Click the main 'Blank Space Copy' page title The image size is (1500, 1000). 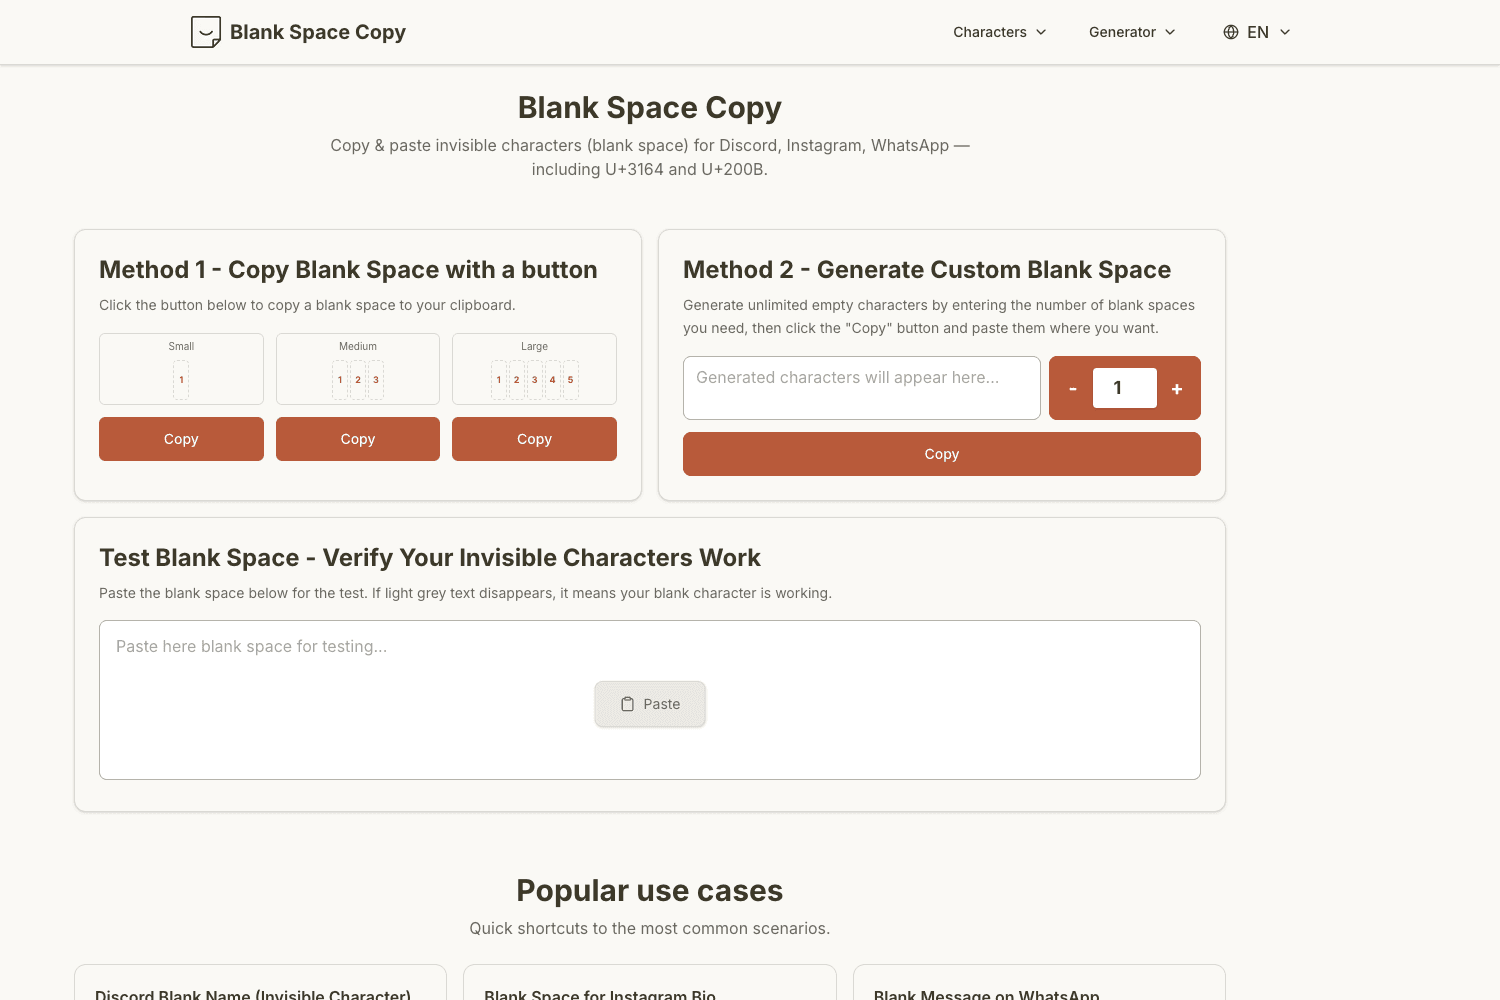pyautogui.click(x=650, y=107)
